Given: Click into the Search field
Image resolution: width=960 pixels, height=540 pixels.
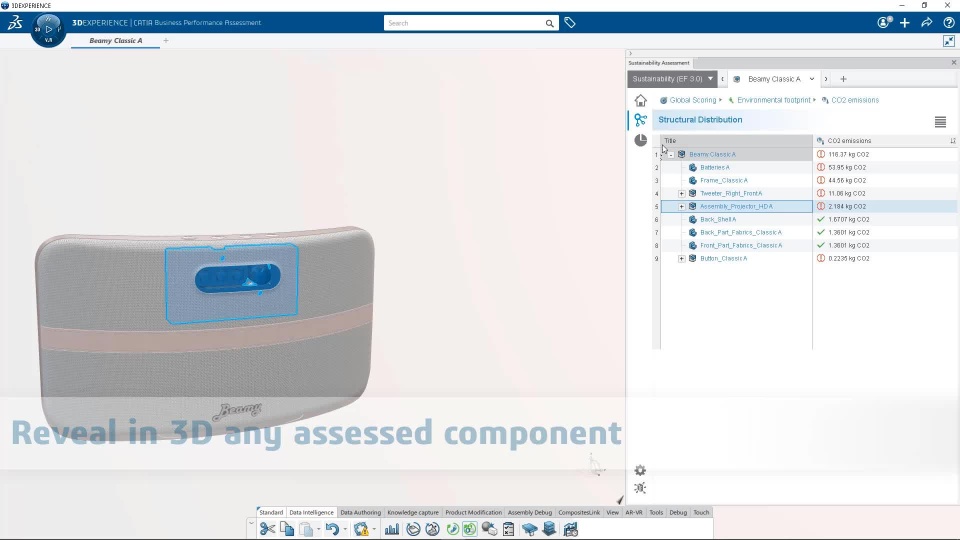Looking at the screenshot, I should tap(464, 23).
